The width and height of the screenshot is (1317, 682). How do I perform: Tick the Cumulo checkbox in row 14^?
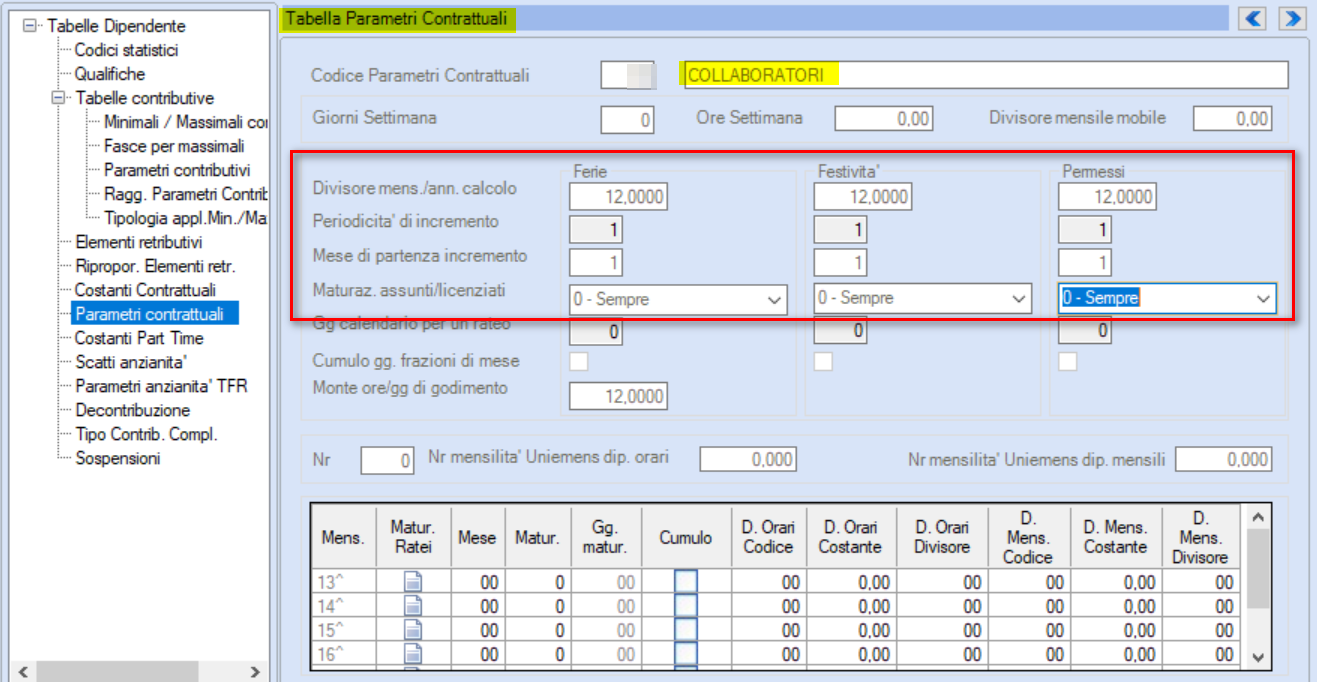point(686,606)
